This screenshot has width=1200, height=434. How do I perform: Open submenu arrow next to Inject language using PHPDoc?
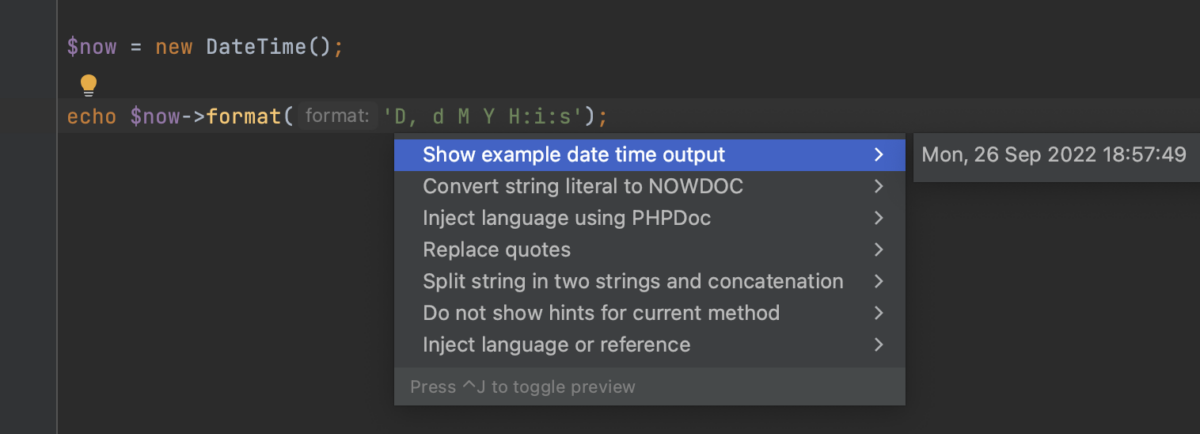(878, 218)
